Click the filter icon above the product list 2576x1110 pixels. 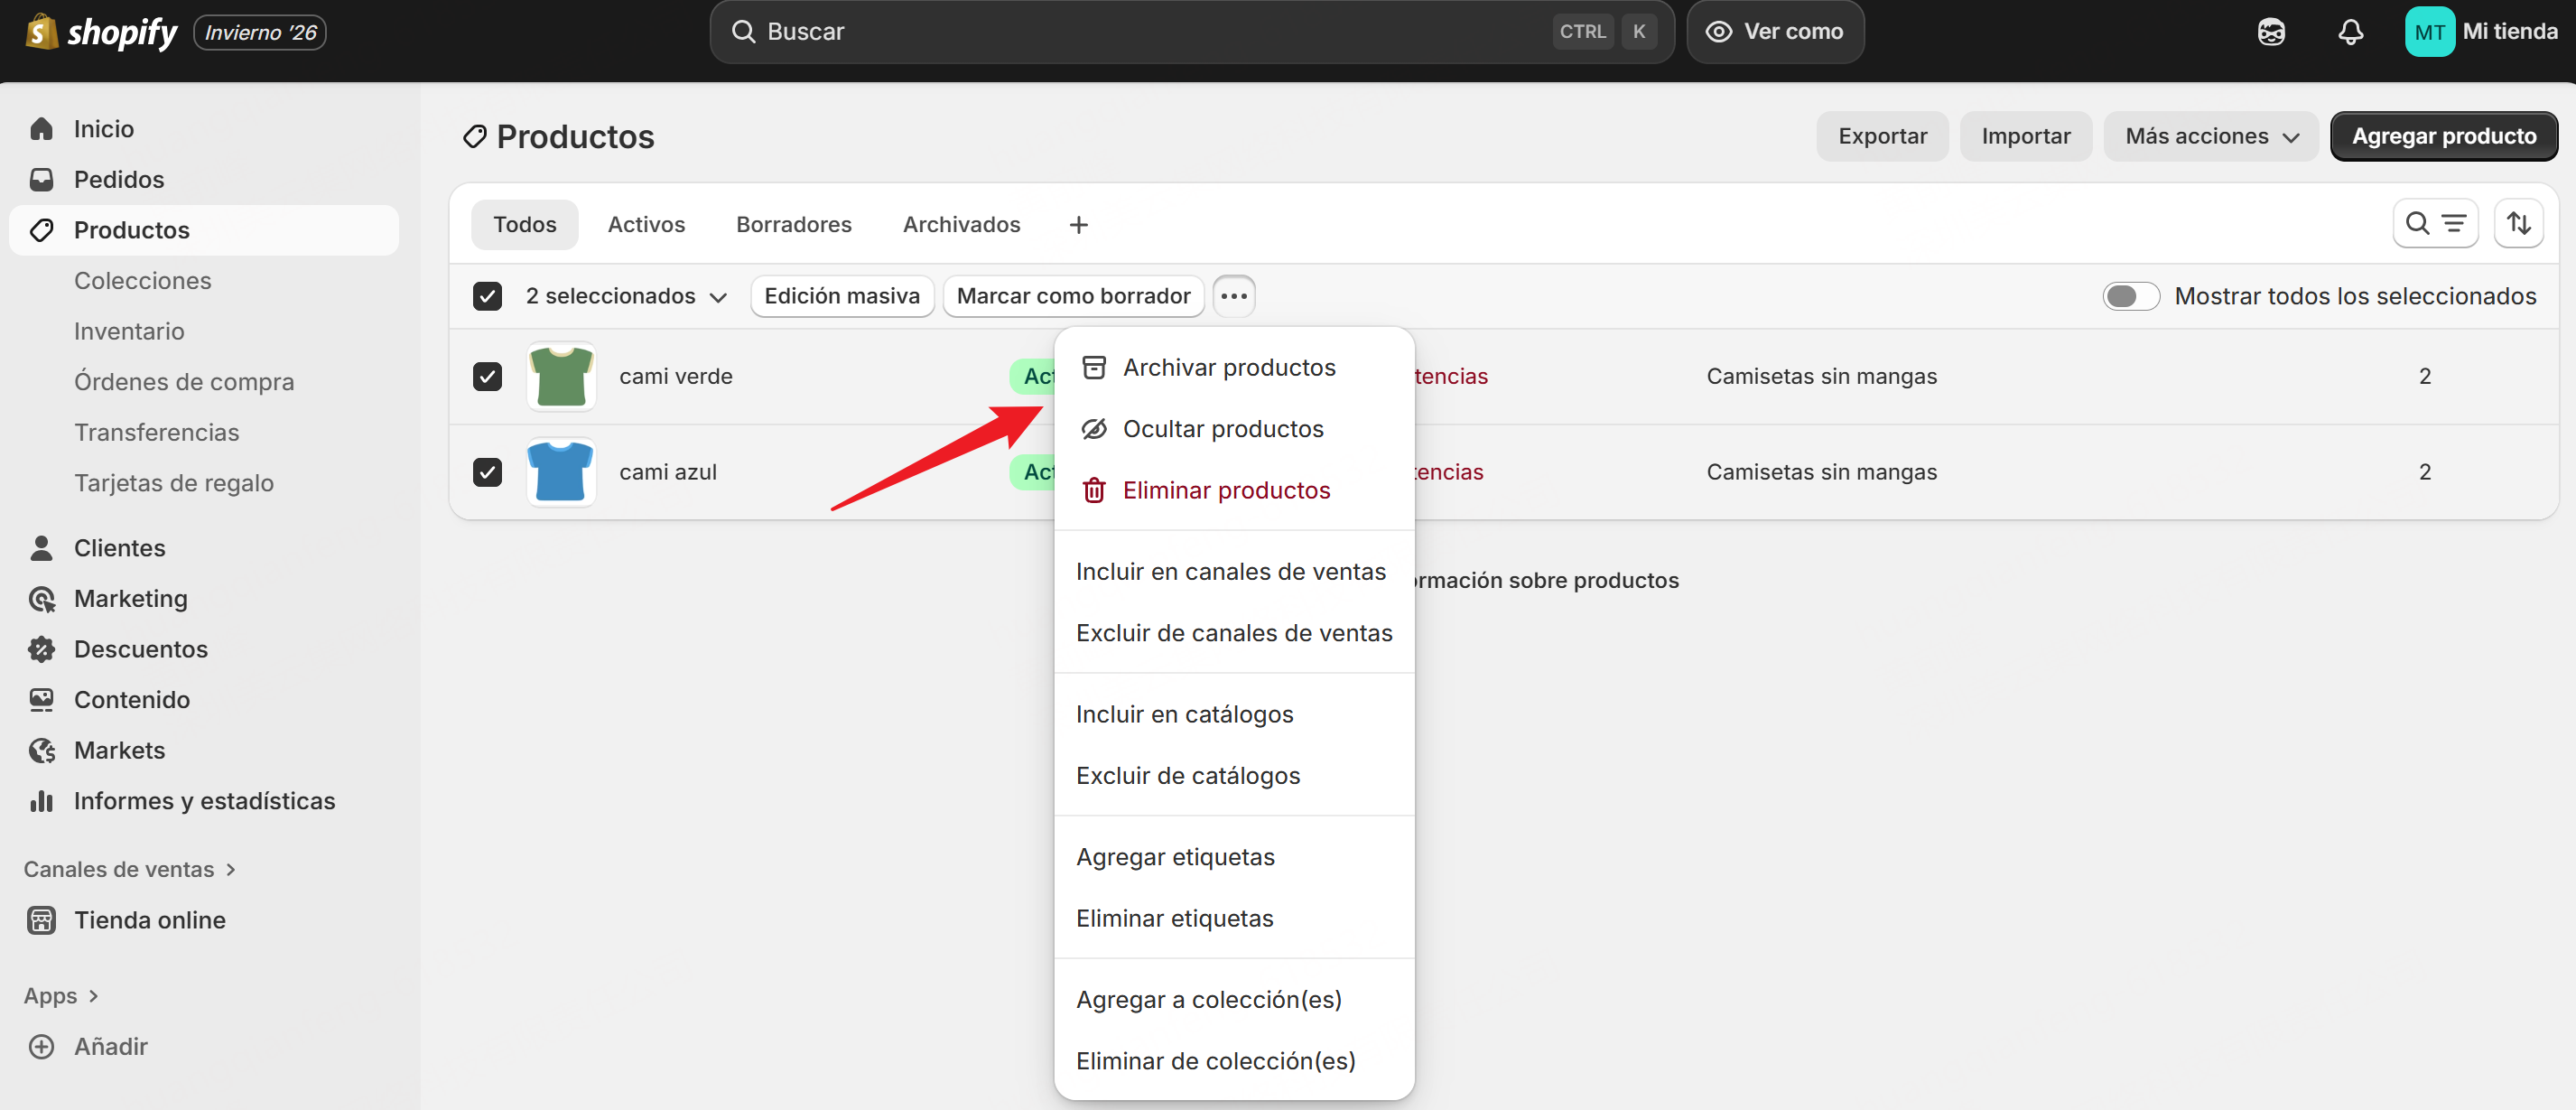pyautogui.click(x=2453, y=223)
